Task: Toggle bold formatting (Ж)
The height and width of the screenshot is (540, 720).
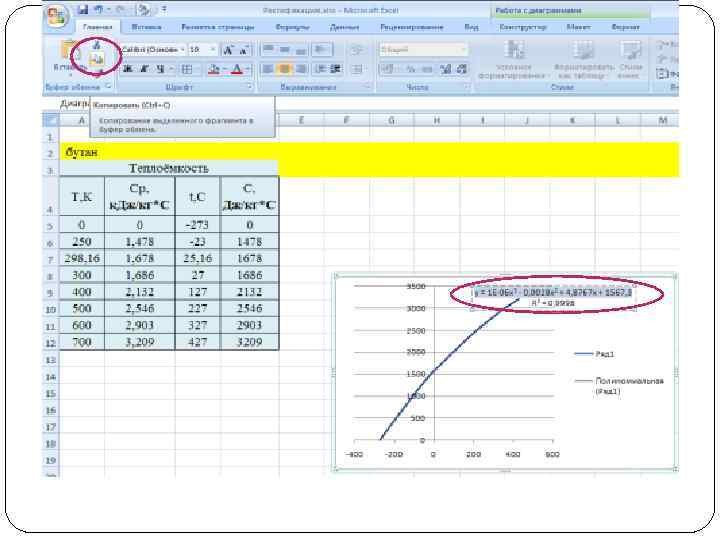Action: [128, 69]
